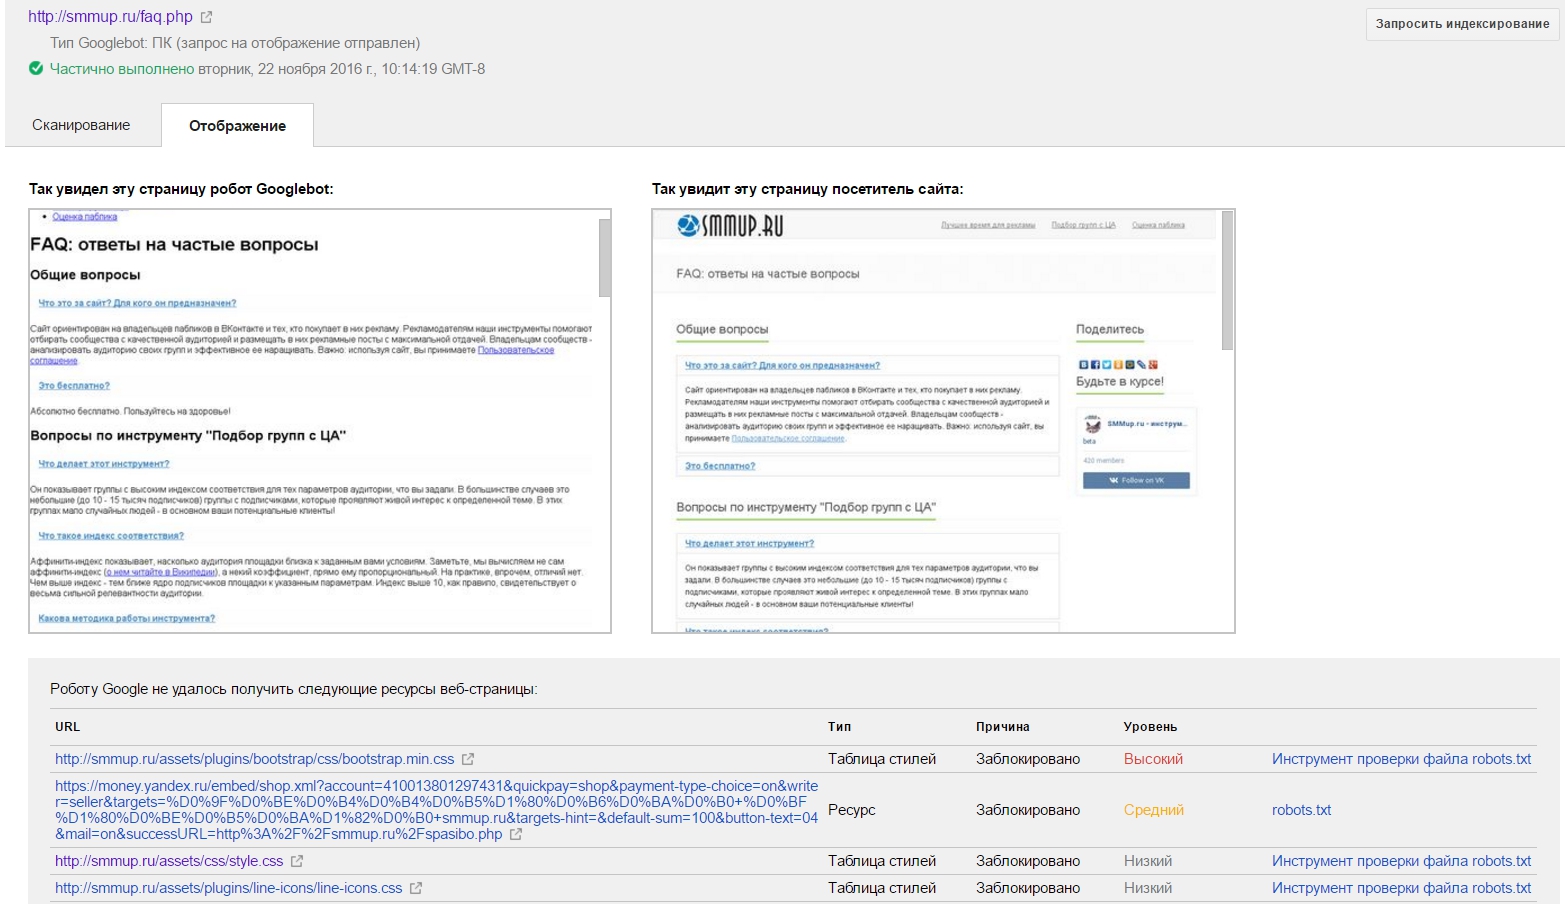Open bootstrap.min.css resource URL
1565x904 pixels.
click(254, 759)
